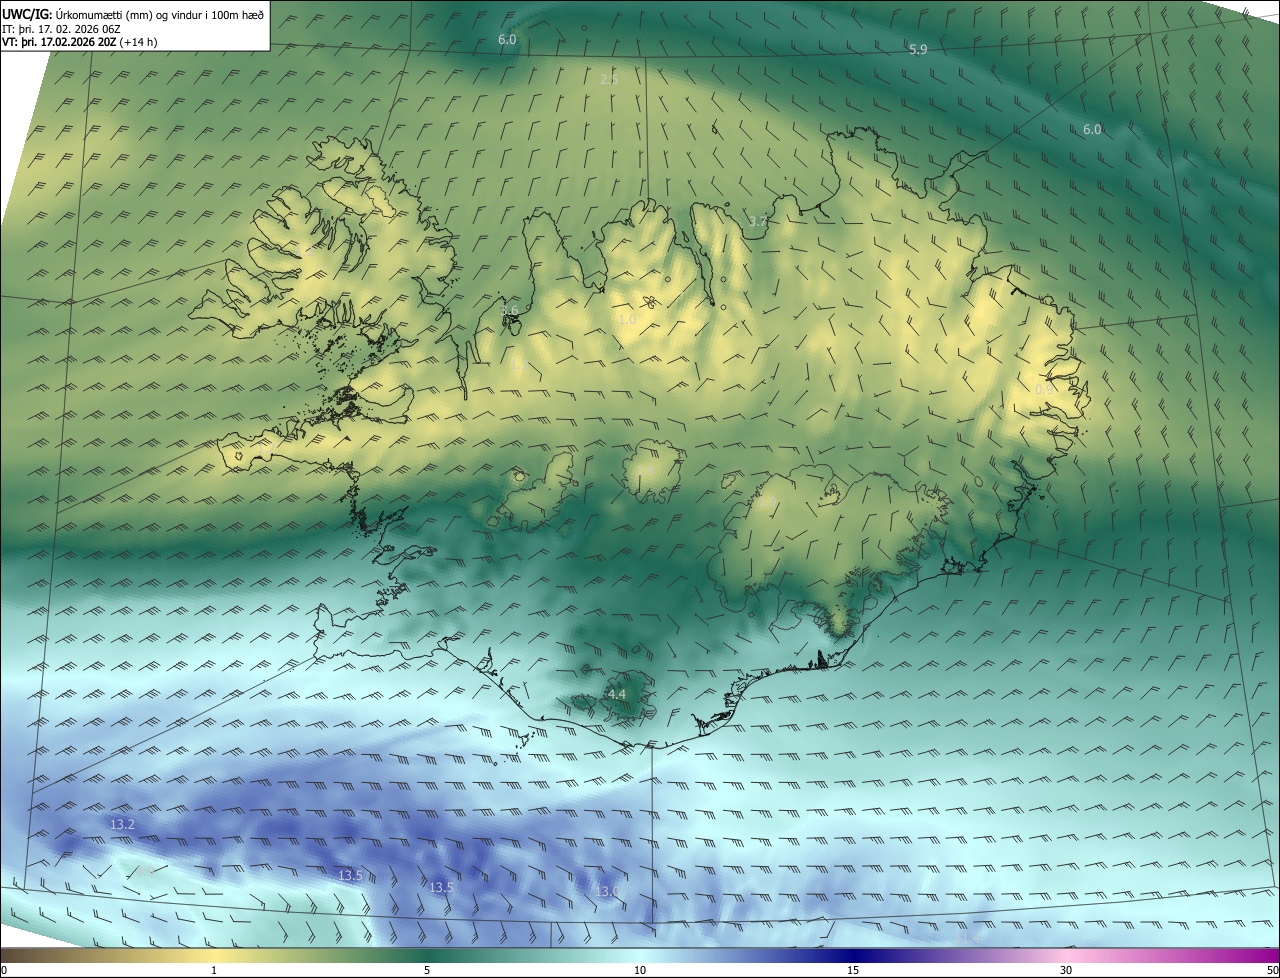Pick the teal segment between 5 and 10

533,956
